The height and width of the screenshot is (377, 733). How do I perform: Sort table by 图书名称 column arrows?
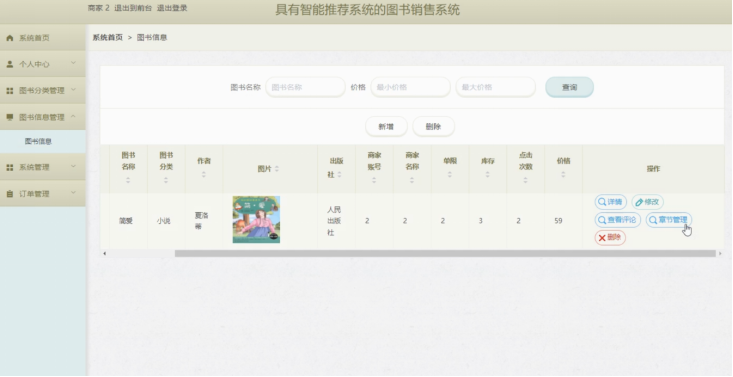click(128, 180)
